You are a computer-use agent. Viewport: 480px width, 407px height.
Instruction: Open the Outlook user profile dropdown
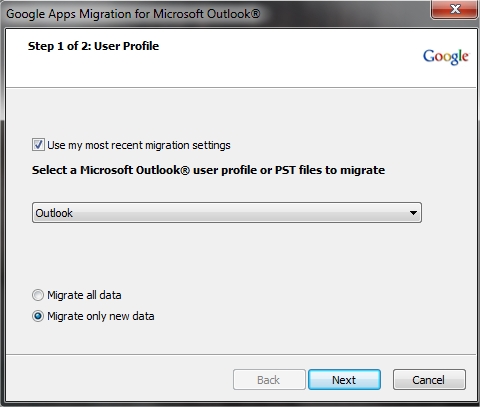pyautogui.click(x=227, y=213)
